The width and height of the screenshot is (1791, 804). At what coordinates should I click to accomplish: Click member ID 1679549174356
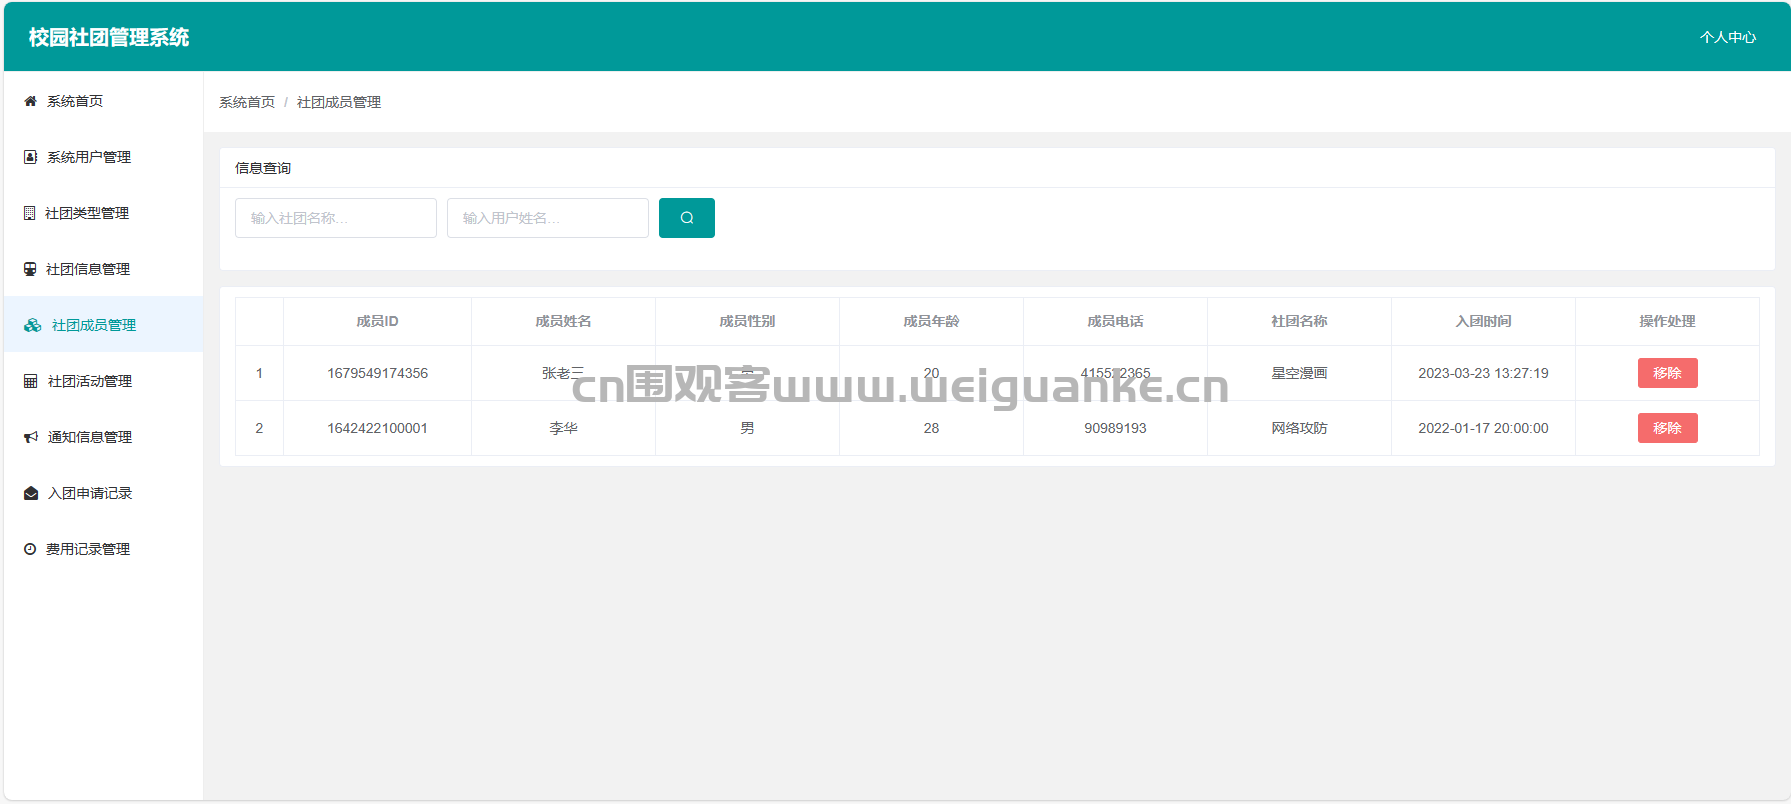pos(377,373)
